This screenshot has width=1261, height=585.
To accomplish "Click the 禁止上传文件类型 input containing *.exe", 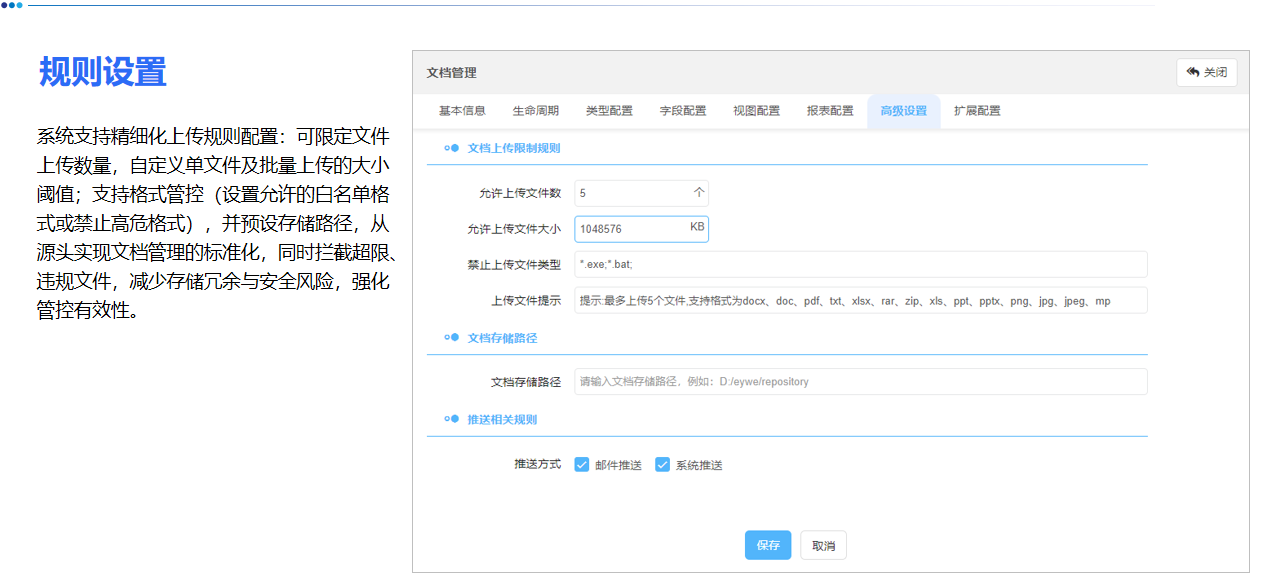I will point(860,265).
